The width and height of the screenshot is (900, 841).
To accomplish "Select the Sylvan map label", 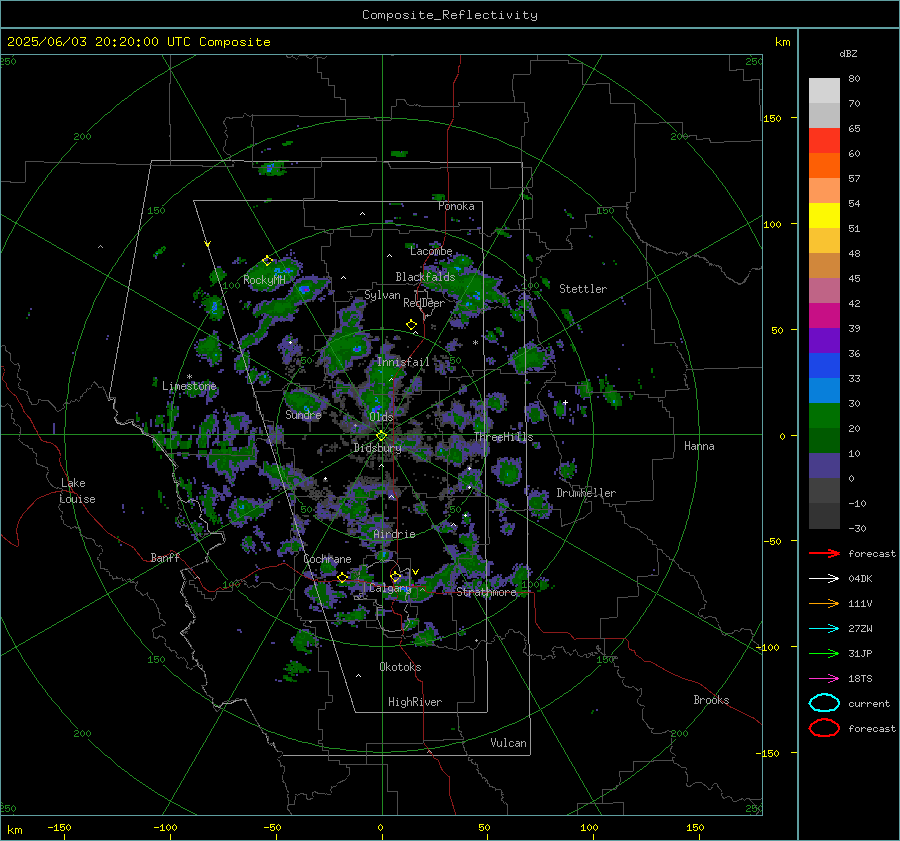I will coord(382,295).
